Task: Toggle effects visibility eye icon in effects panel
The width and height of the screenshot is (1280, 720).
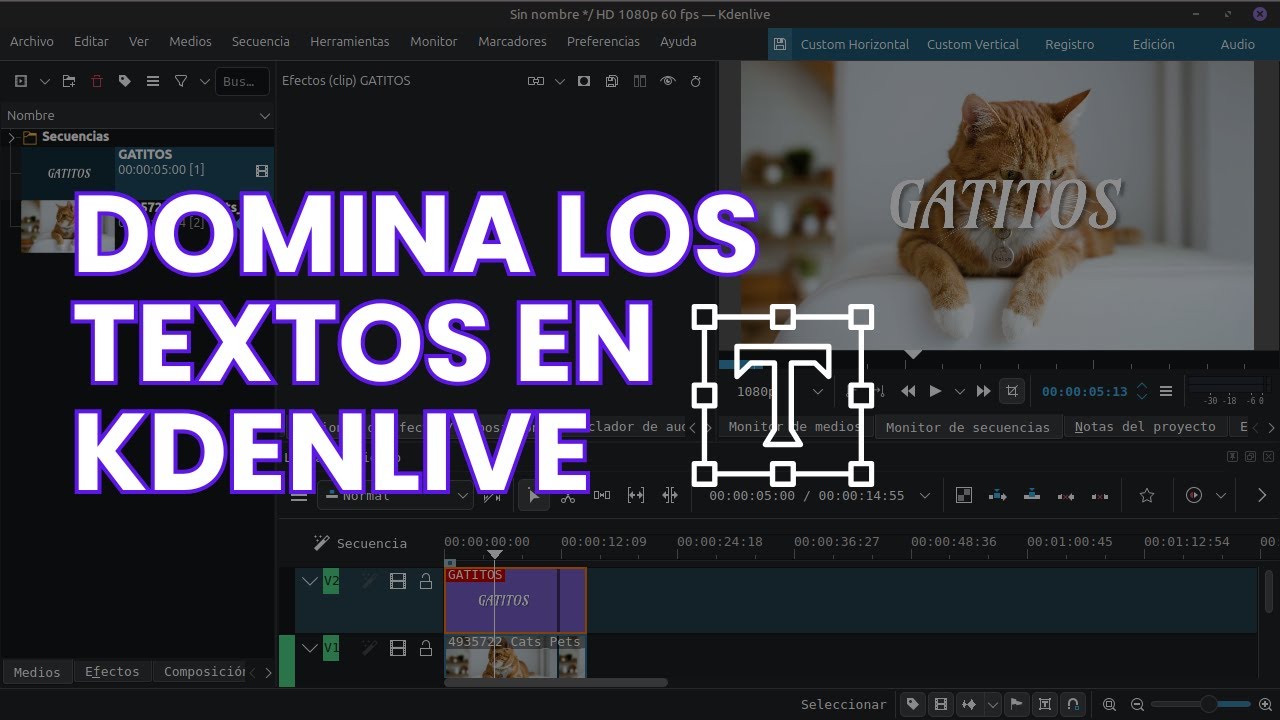Action: (x=668, y=81)
